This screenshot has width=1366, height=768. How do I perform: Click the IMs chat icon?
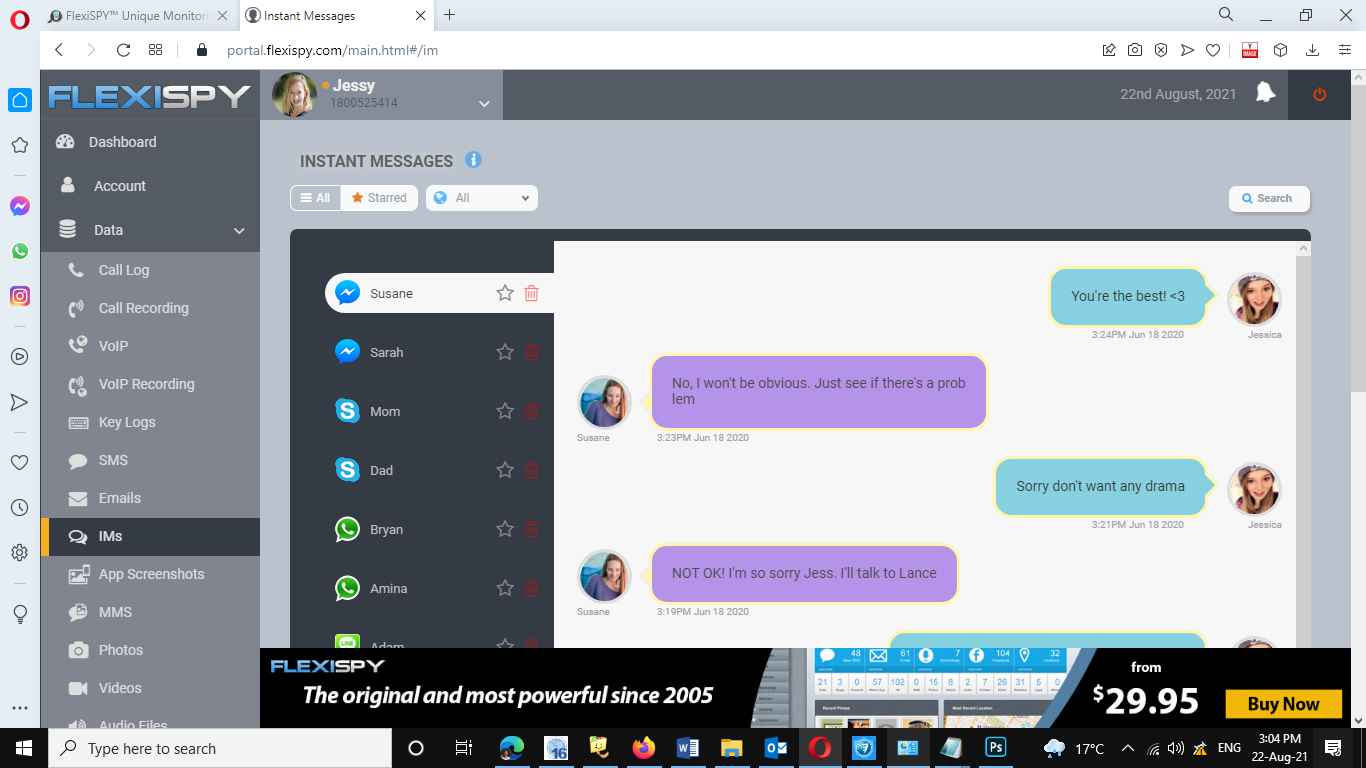pos(78,537)
